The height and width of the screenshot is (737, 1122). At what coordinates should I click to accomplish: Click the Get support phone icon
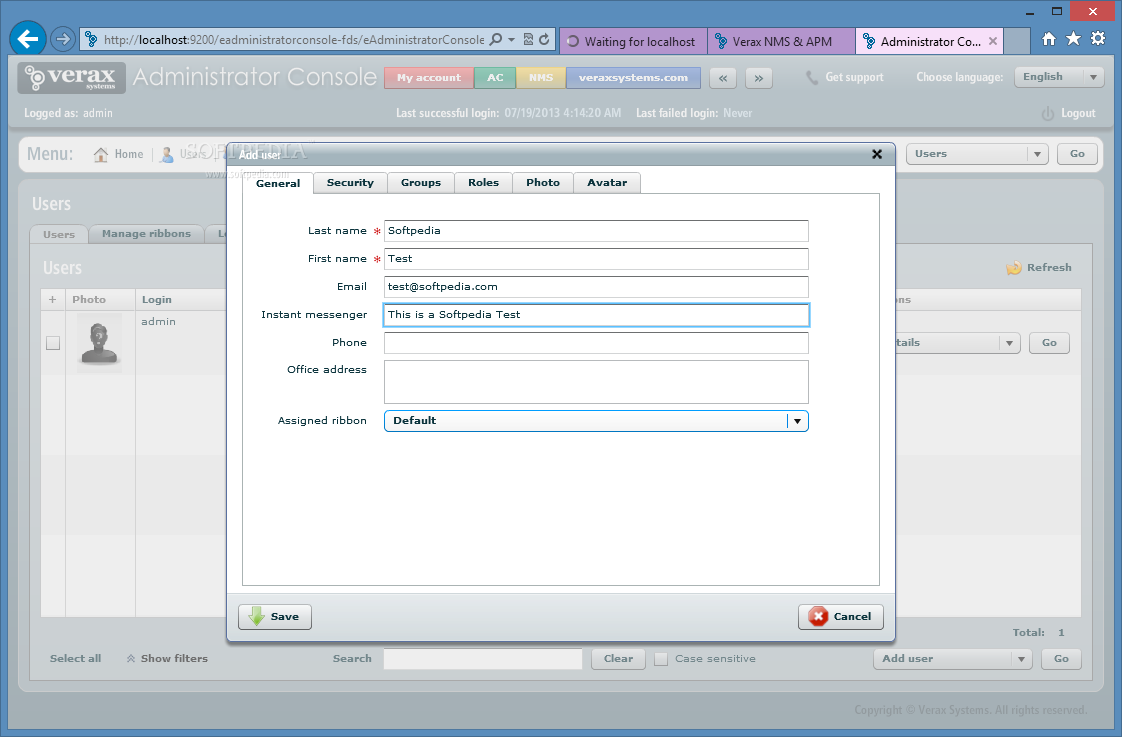click(x=811, y=77)
